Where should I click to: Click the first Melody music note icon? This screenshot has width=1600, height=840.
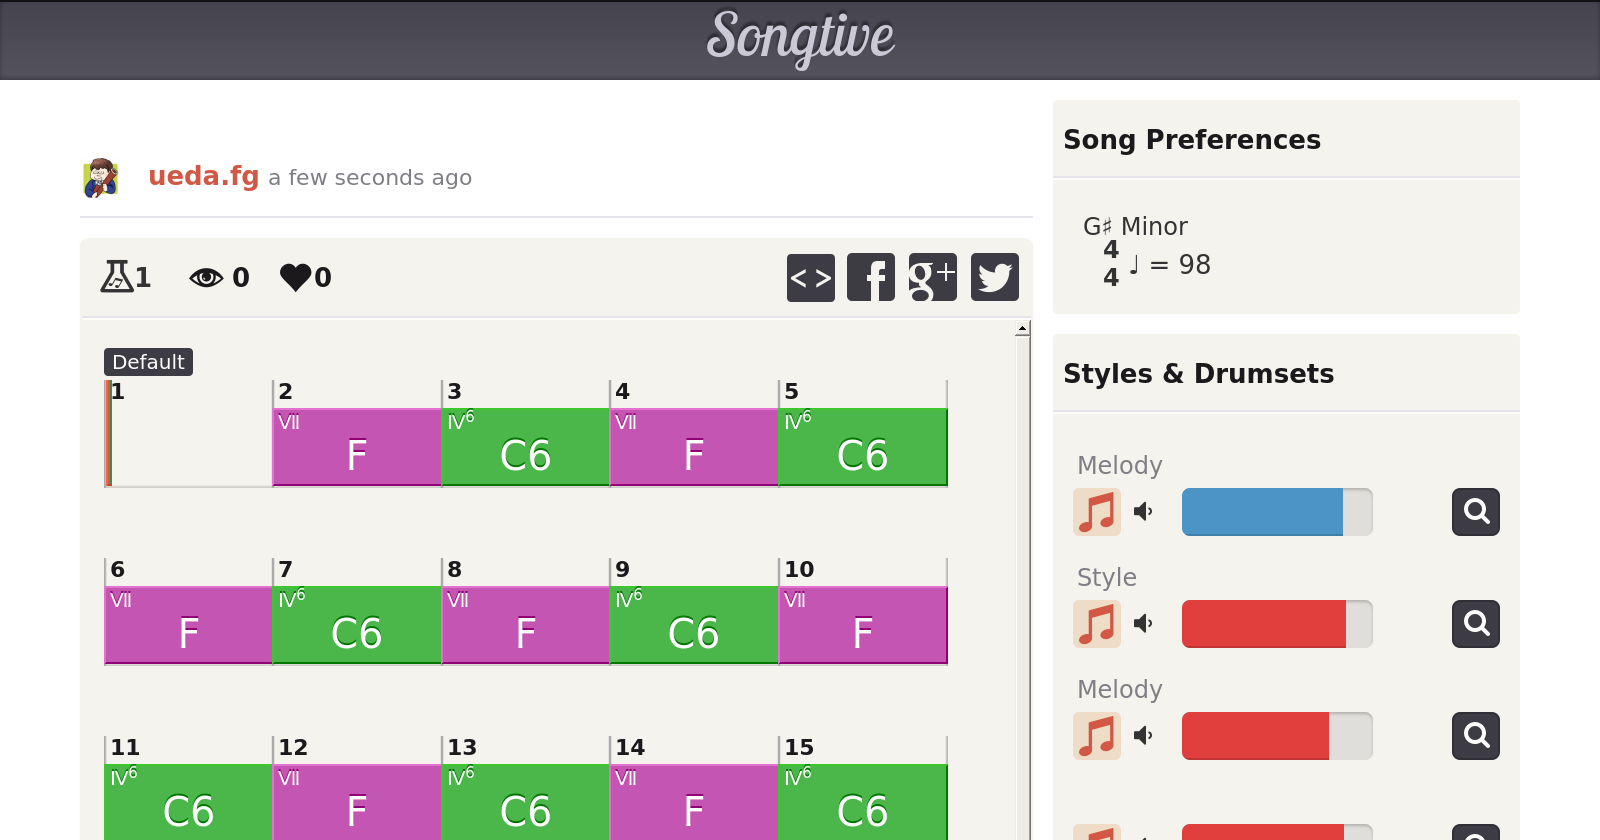click(x=1097, y=512)
